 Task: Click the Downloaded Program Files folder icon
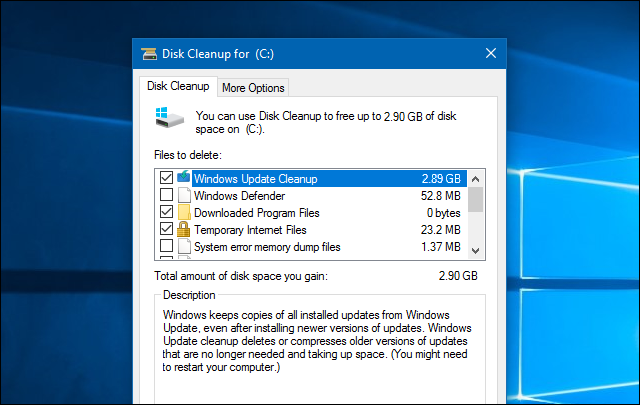pyautogui.click(x=184, y=213)
